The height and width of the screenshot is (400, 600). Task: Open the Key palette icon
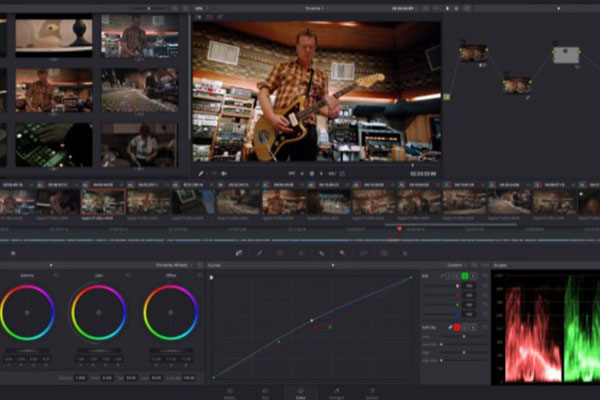tap(342, 253)
